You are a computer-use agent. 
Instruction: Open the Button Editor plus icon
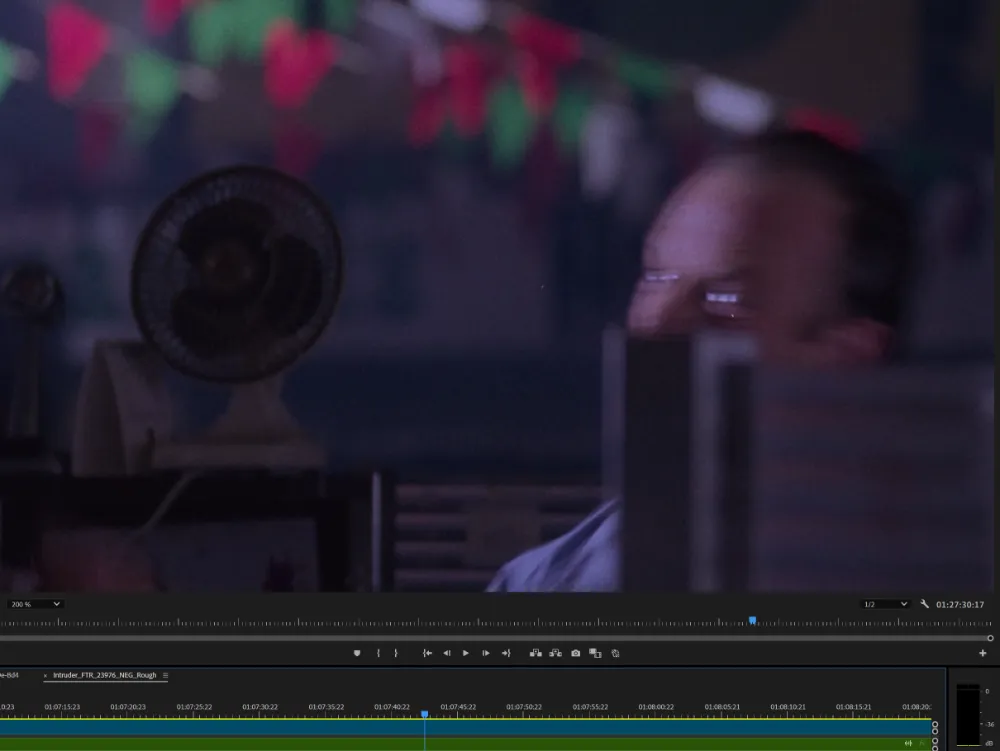tap(982, 653)
